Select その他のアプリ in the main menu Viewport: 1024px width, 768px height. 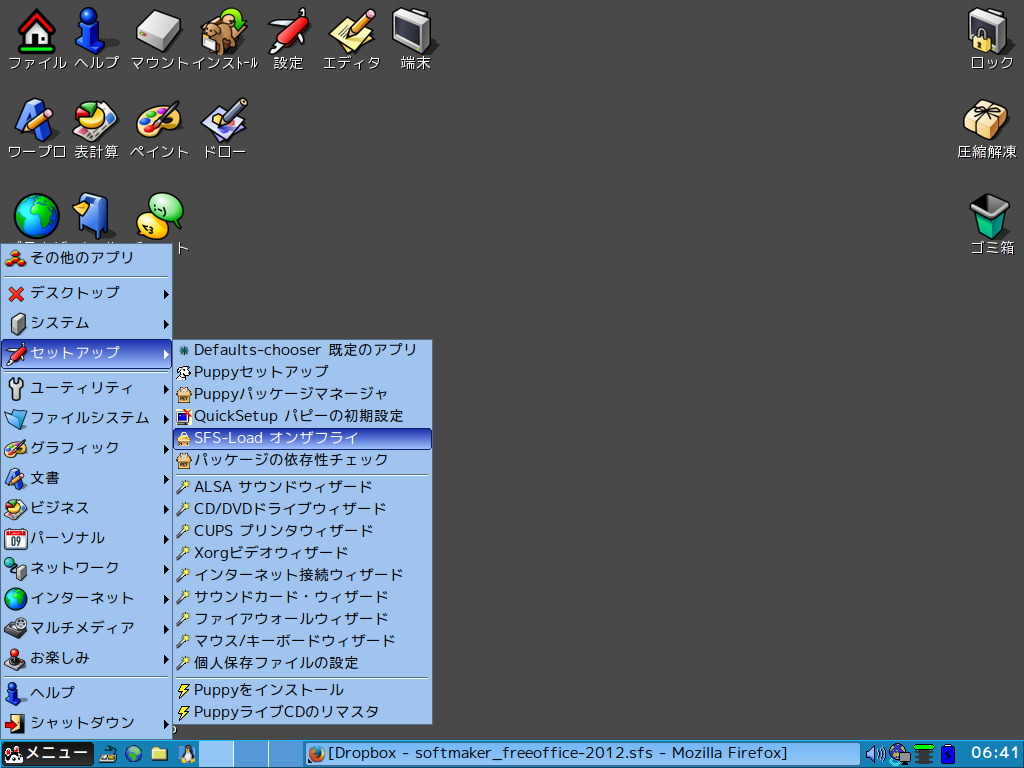click(x=86, y=259)
